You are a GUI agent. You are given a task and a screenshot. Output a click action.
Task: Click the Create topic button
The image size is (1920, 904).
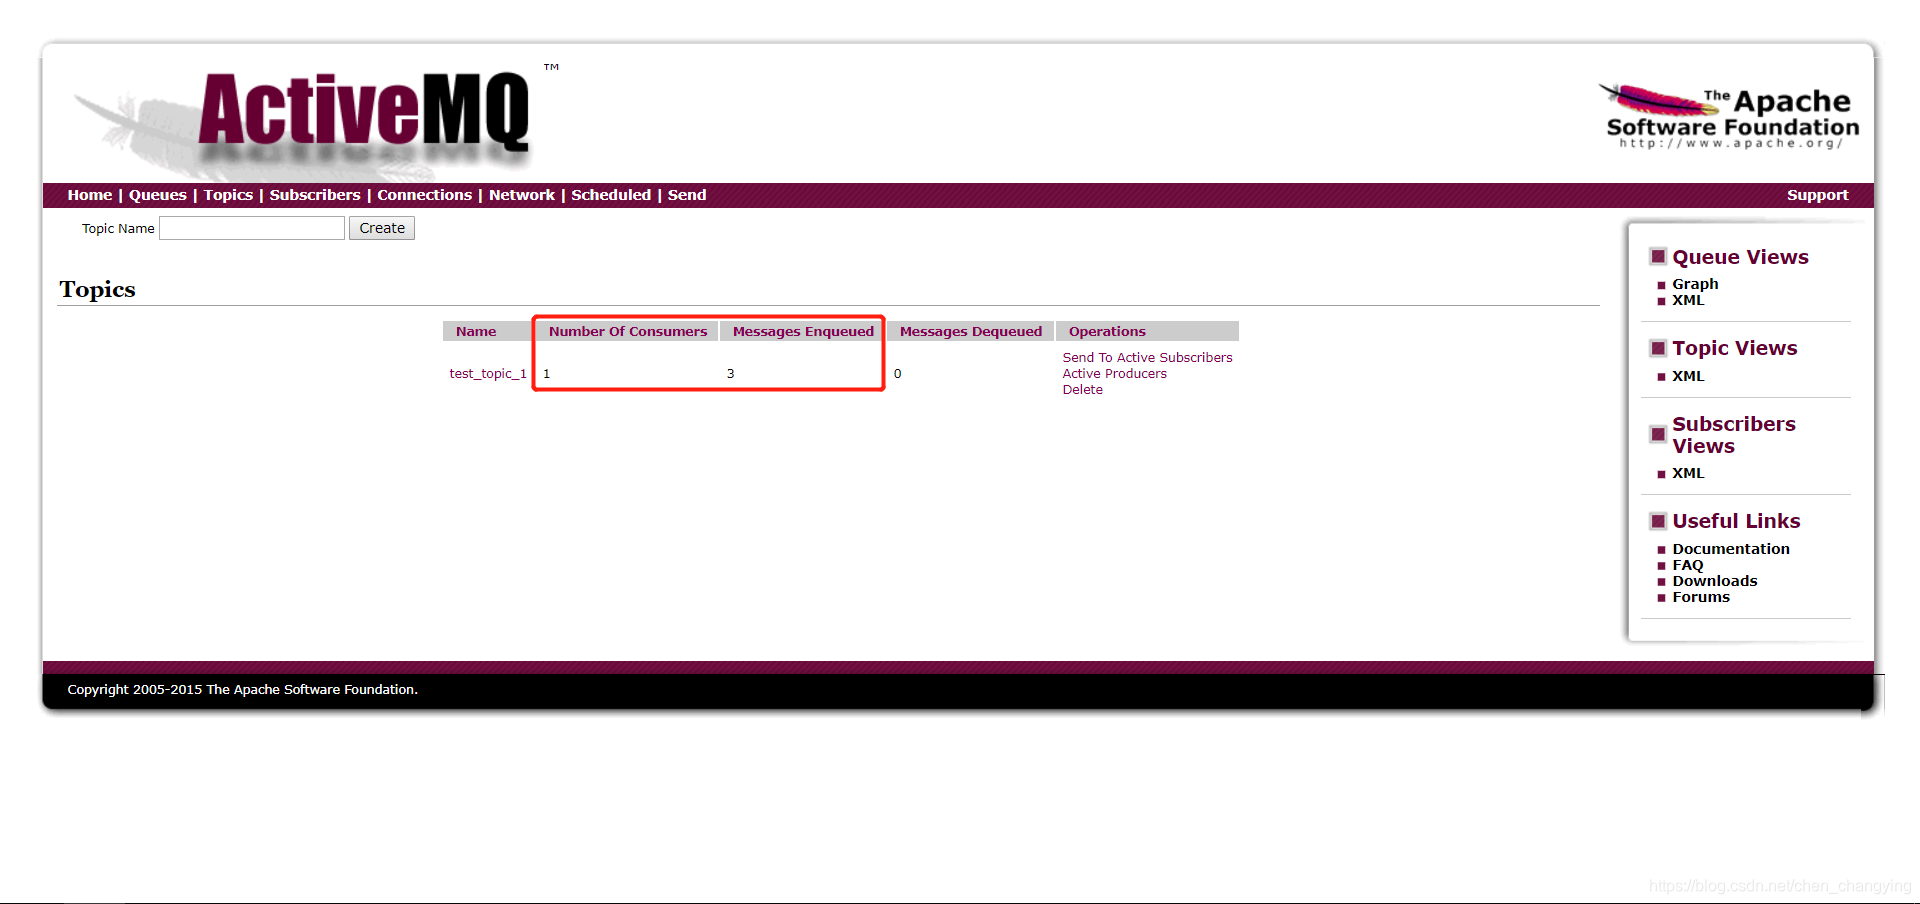pos(382,228)
